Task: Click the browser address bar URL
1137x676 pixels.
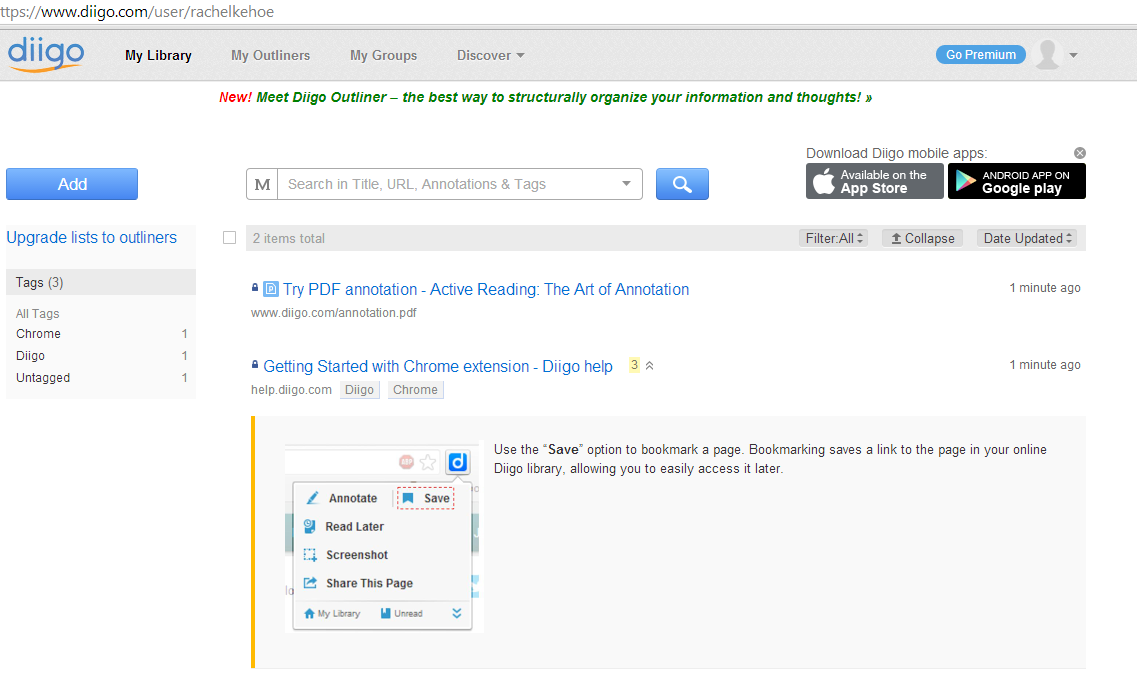Action: [137, 12]
